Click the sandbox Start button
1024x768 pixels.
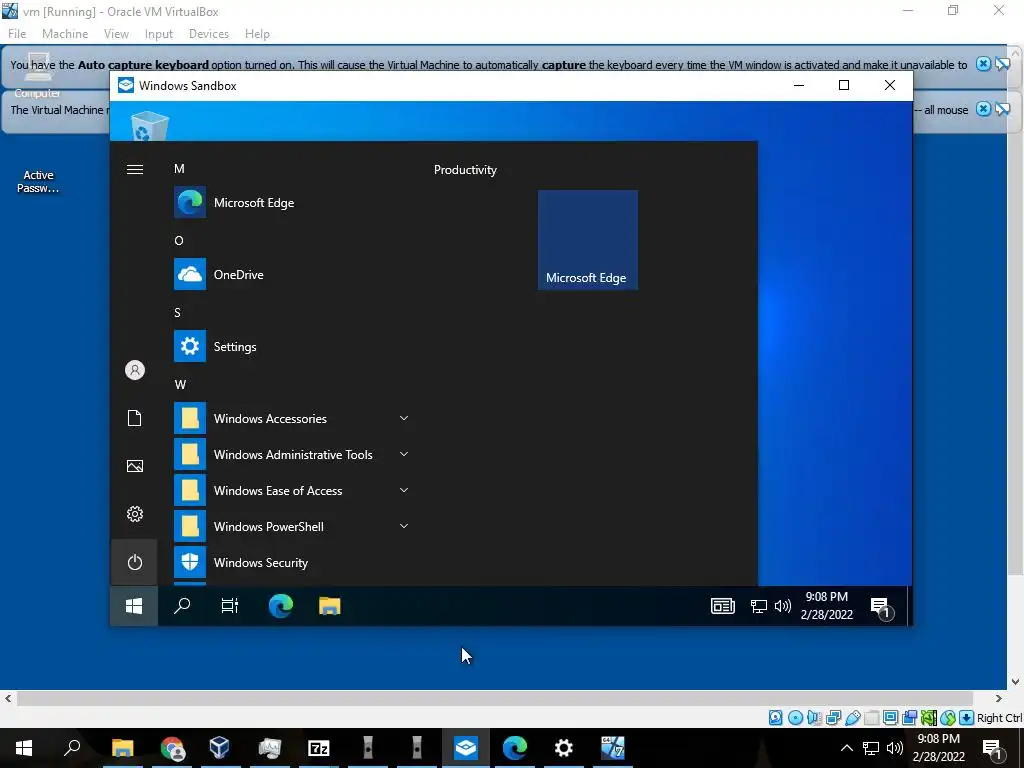(x=134, y=606)
